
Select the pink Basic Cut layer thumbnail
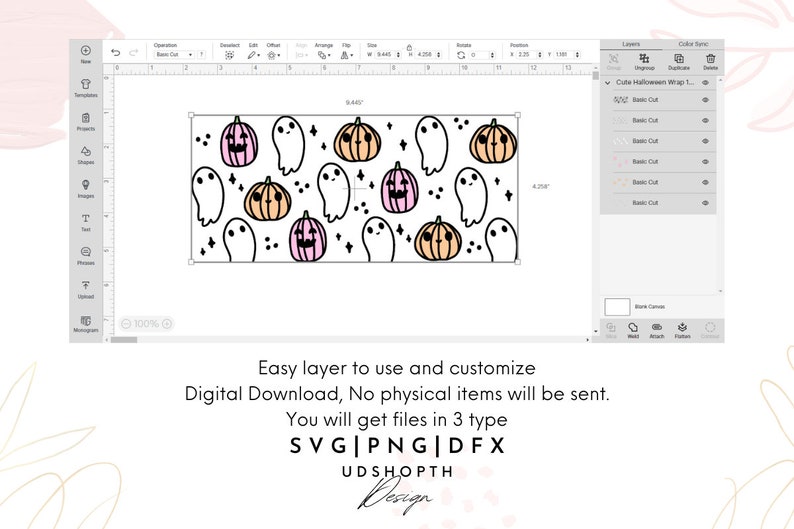tap(620, 162)
